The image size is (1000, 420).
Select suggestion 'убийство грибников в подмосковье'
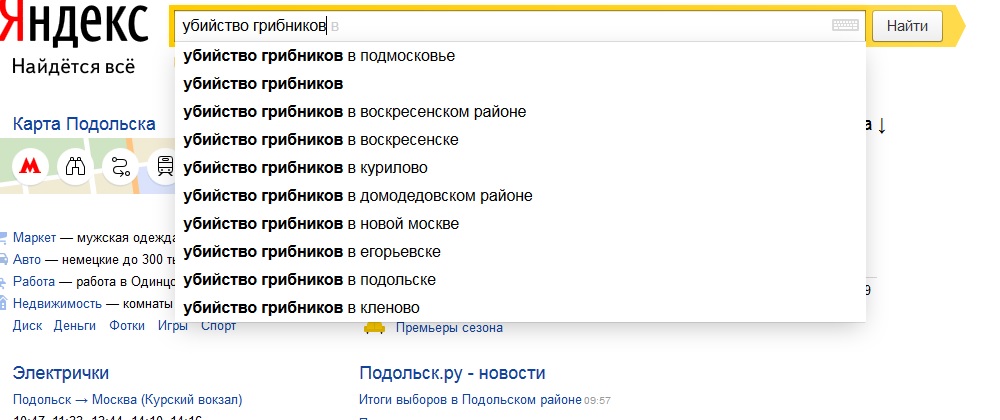(x=319, y=56)
